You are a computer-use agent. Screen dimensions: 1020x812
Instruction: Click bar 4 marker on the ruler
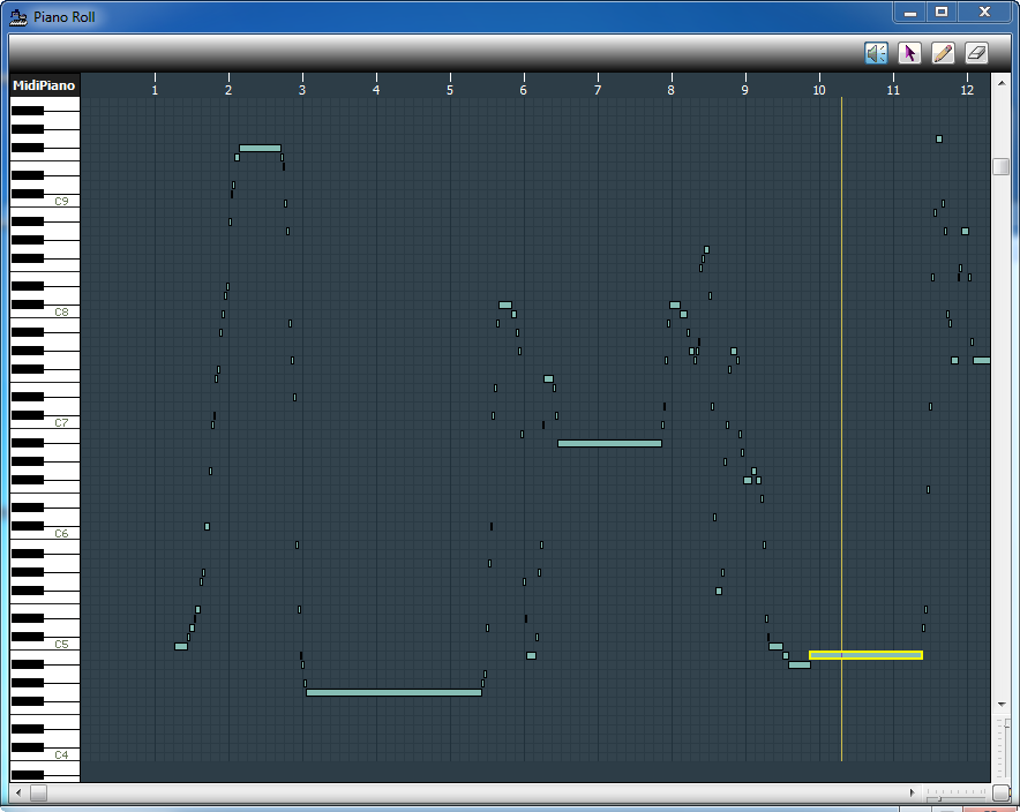(376, 90)
